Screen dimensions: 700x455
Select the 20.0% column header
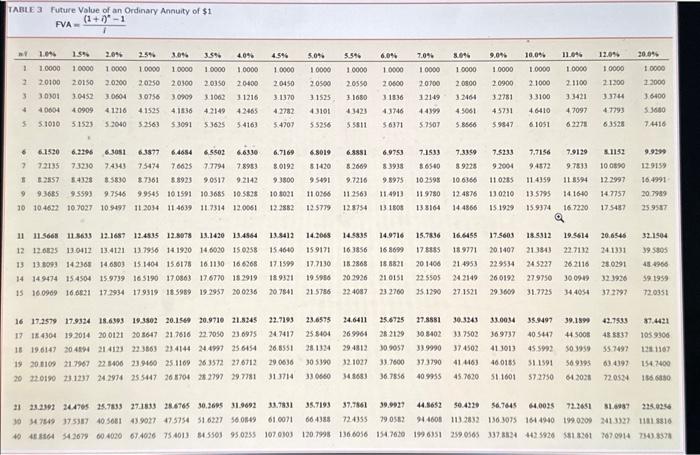(x=647, y=54)
